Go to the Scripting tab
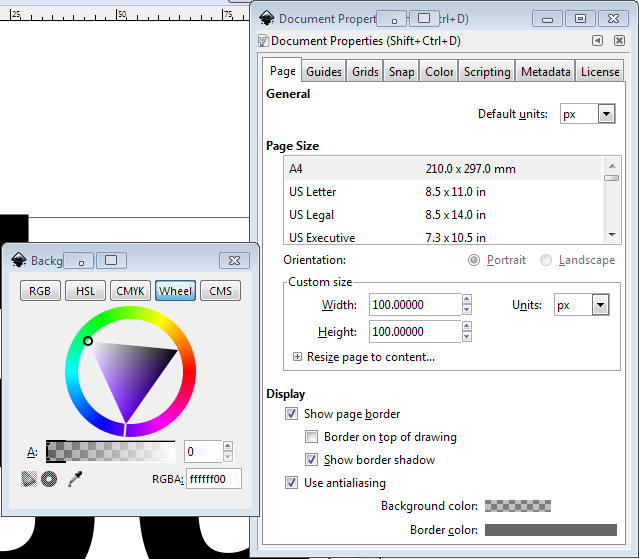 pyautogui.click(x=487, y=72)
